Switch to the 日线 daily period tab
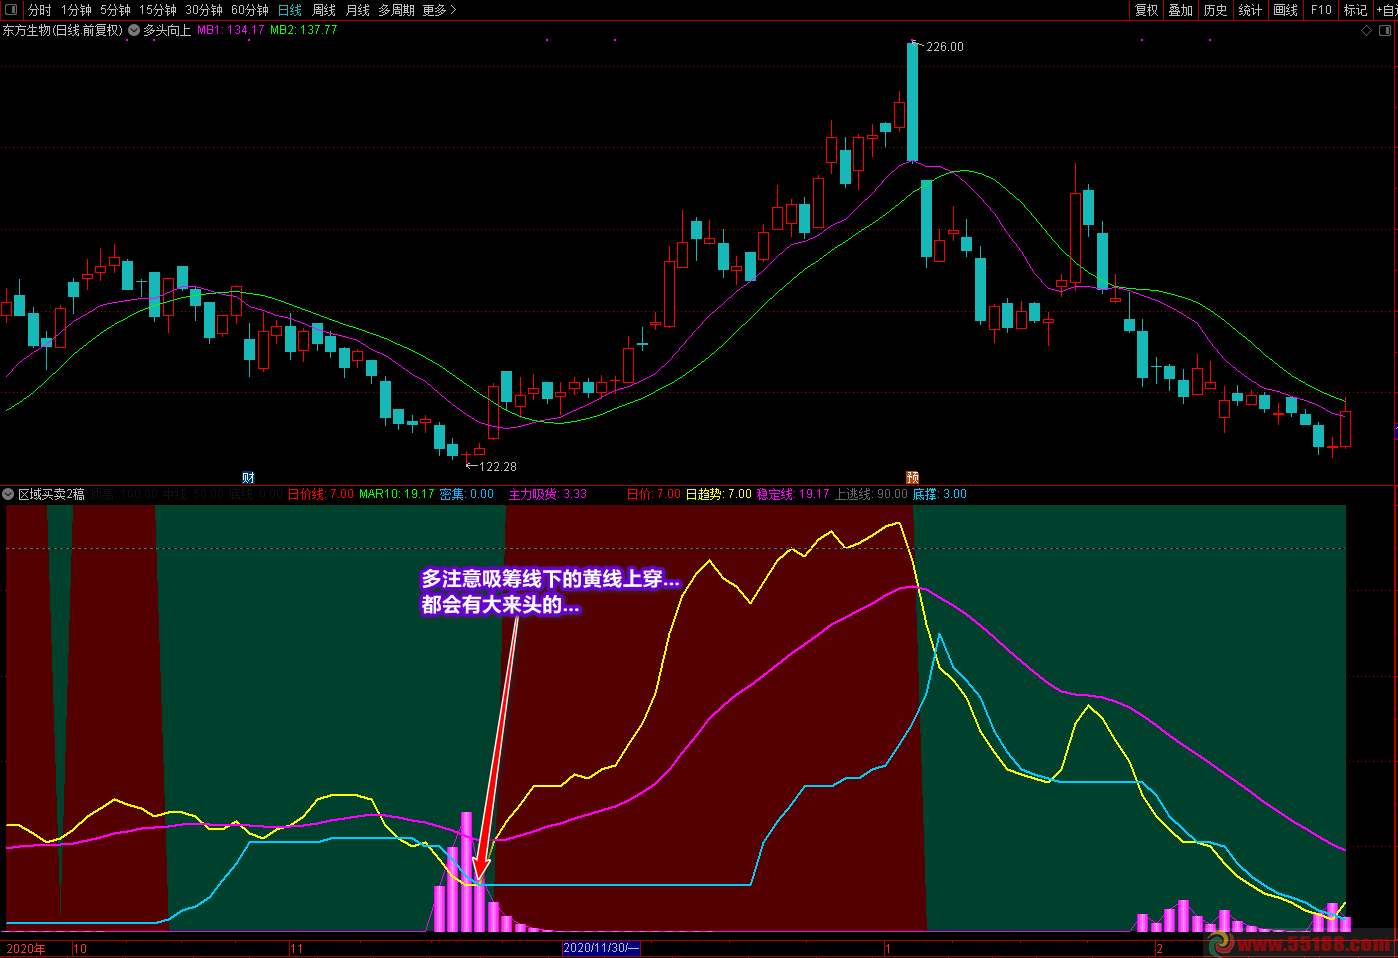The height and width of the screenshot is (958, 1398). [x=290, y=10]
